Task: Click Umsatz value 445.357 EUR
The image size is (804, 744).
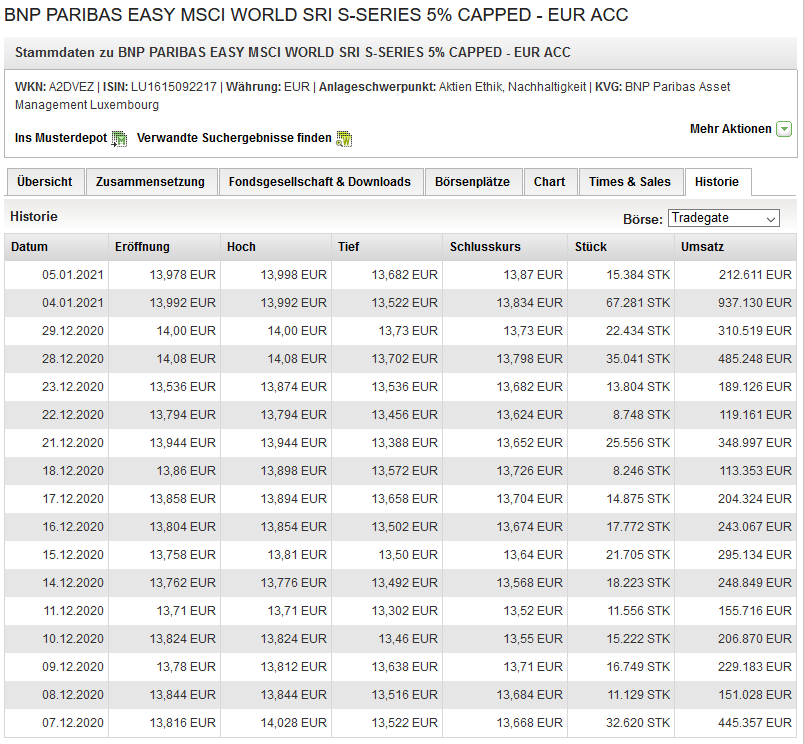Action: [754, 723]
